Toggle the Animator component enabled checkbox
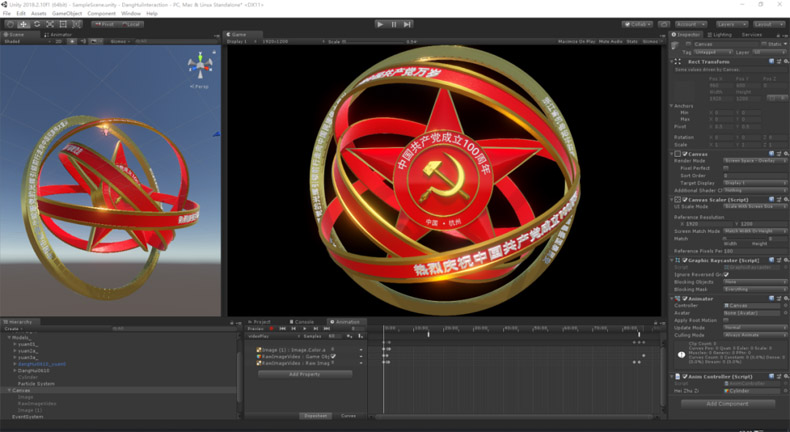This screenshot has height=432, width=790. 685,298
